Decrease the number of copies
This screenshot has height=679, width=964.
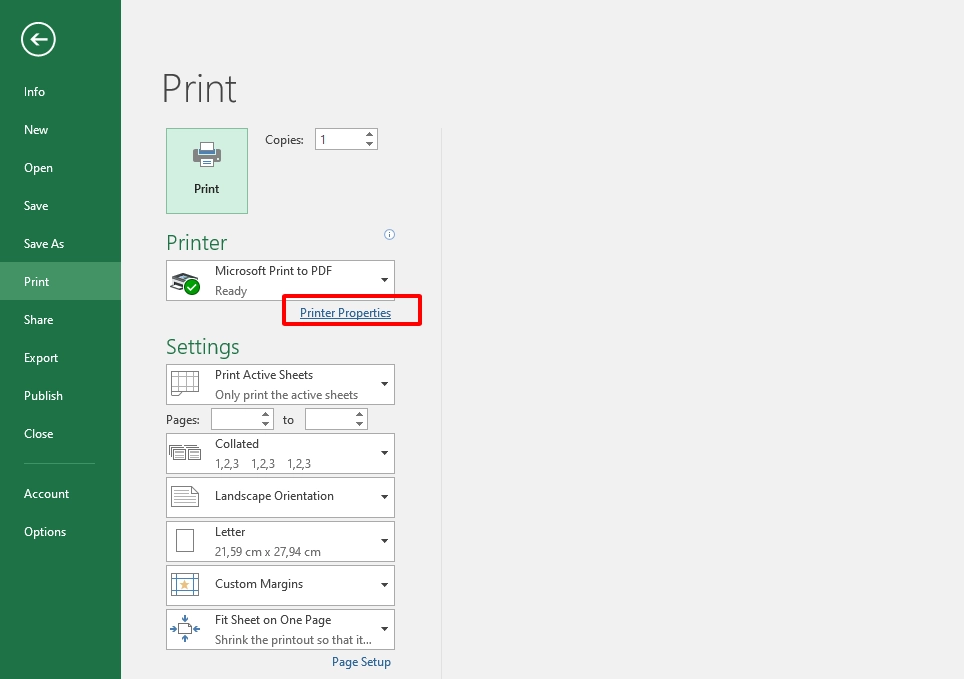pos(370,145)
